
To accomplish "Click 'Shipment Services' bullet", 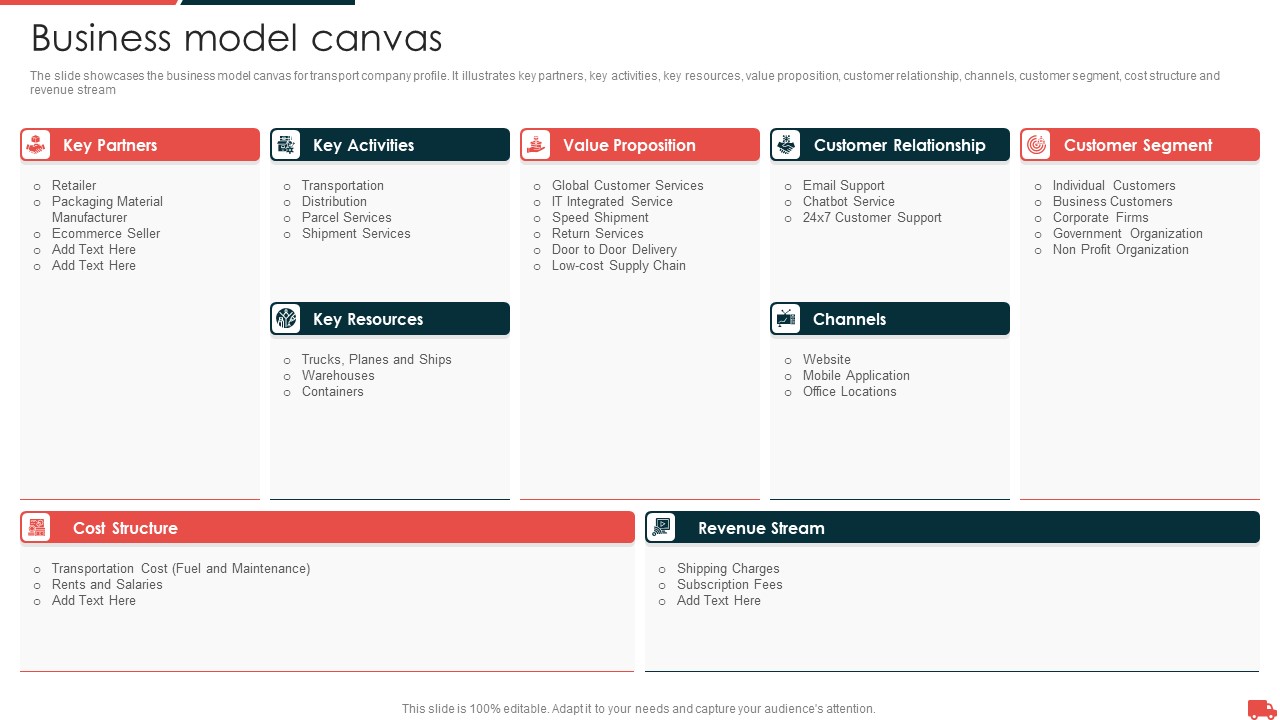I will tap(356, 234).
